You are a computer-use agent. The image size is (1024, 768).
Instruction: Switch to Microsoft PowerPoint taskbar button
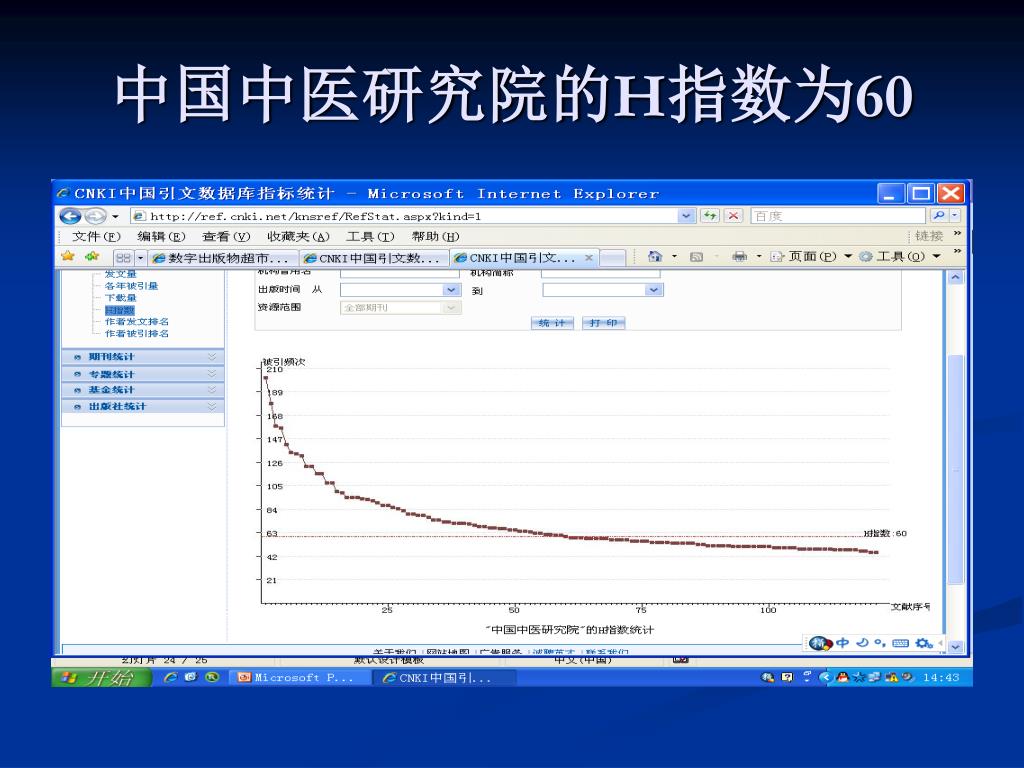(300, 678)
